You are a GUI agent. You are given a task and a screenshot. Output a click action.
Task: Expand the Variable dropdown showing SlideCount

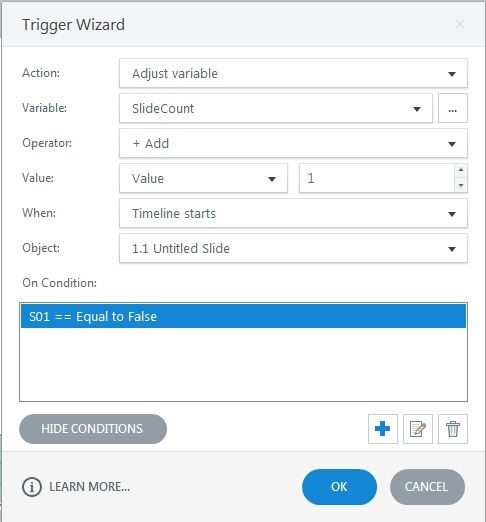pyautogui.click(x=276, y=108)
